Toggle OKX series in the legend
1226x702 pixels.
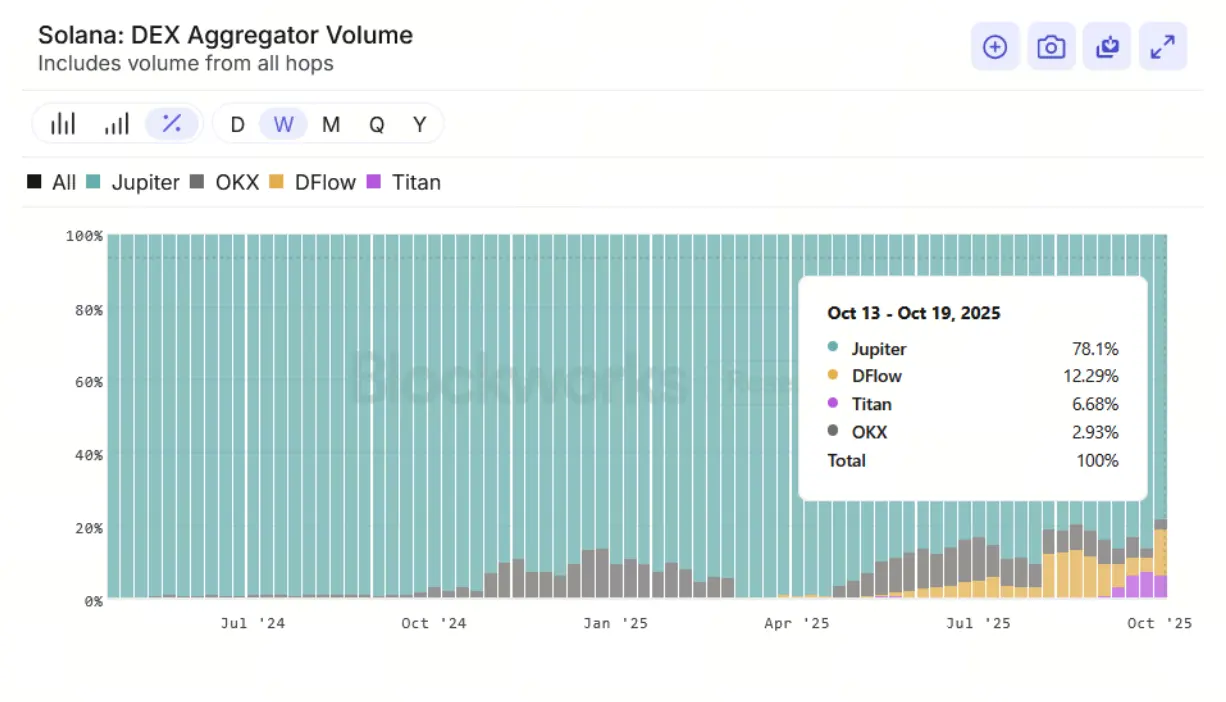tap(225, 182)
